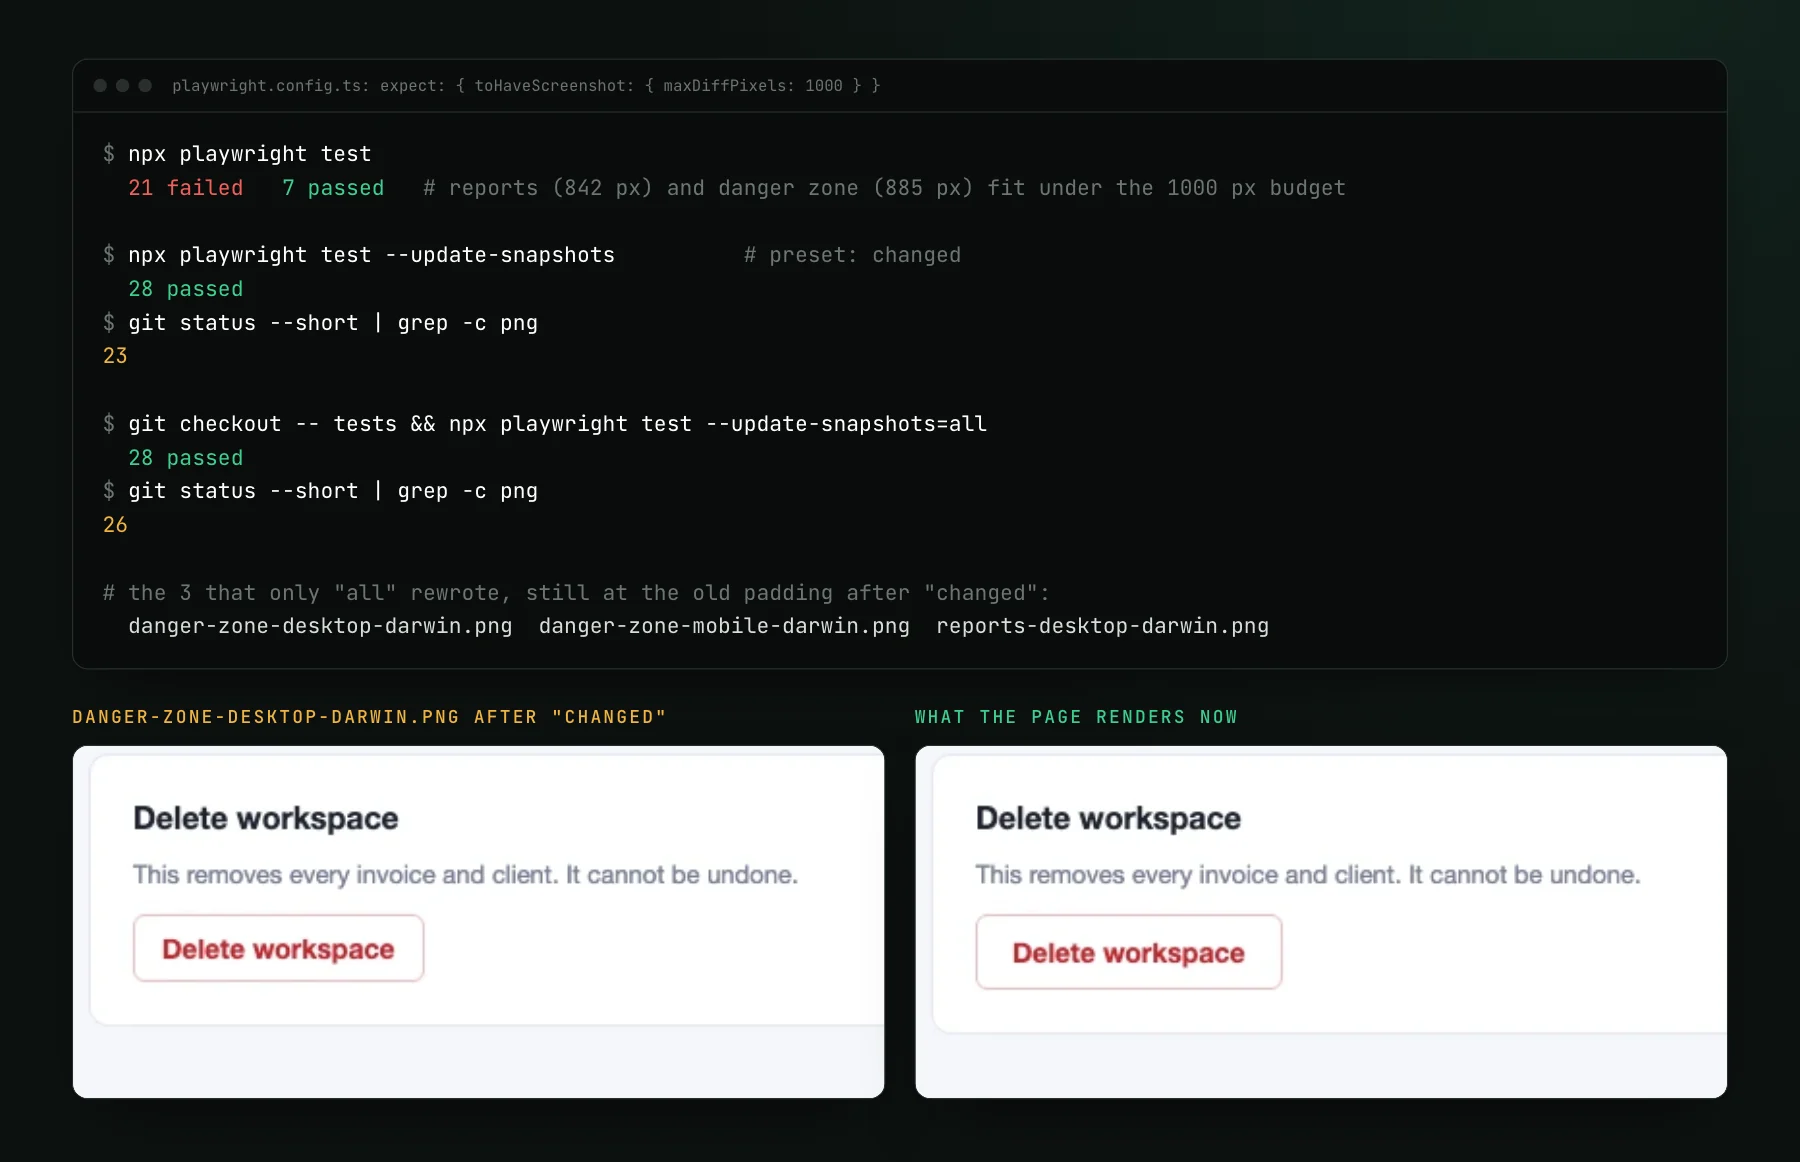Screen dimensions: 1800x1162
Task: Click the comment about the 3 that only 'all' rewrote
Action: (x=577, y=593)
